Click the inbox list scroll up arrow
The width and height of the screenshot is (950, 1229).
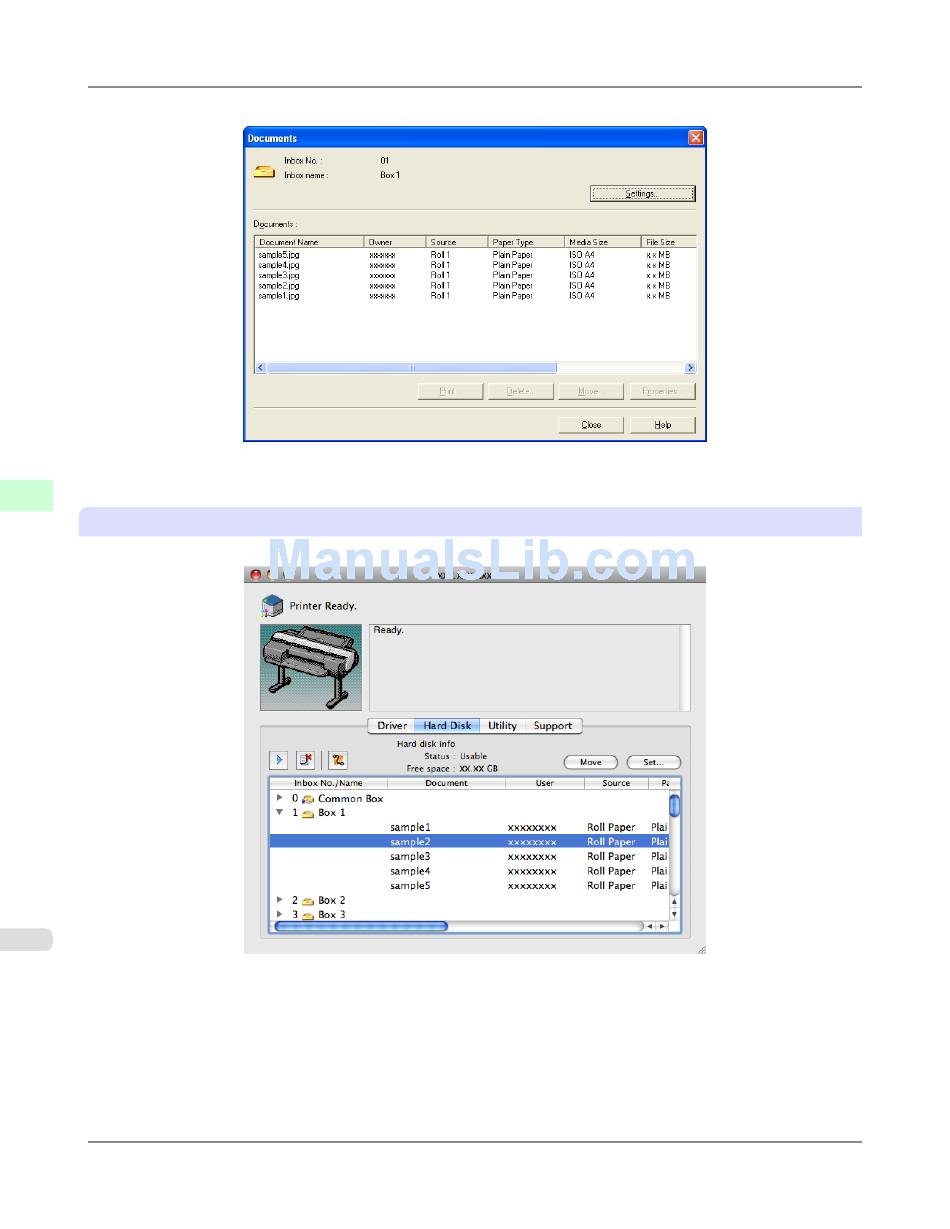(x=675, y=901)
